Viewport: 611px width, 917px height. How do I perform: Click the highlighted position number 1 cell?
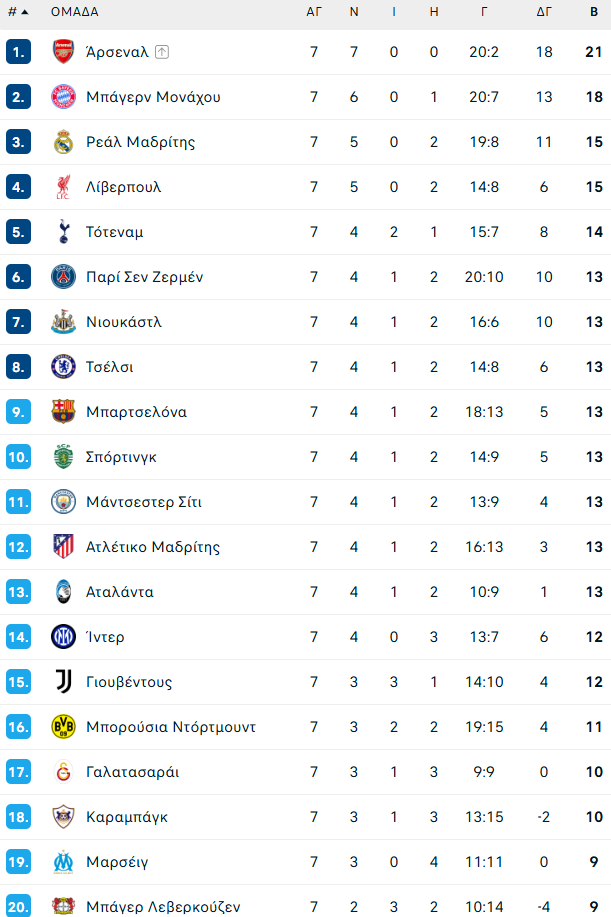click(21, 51)
